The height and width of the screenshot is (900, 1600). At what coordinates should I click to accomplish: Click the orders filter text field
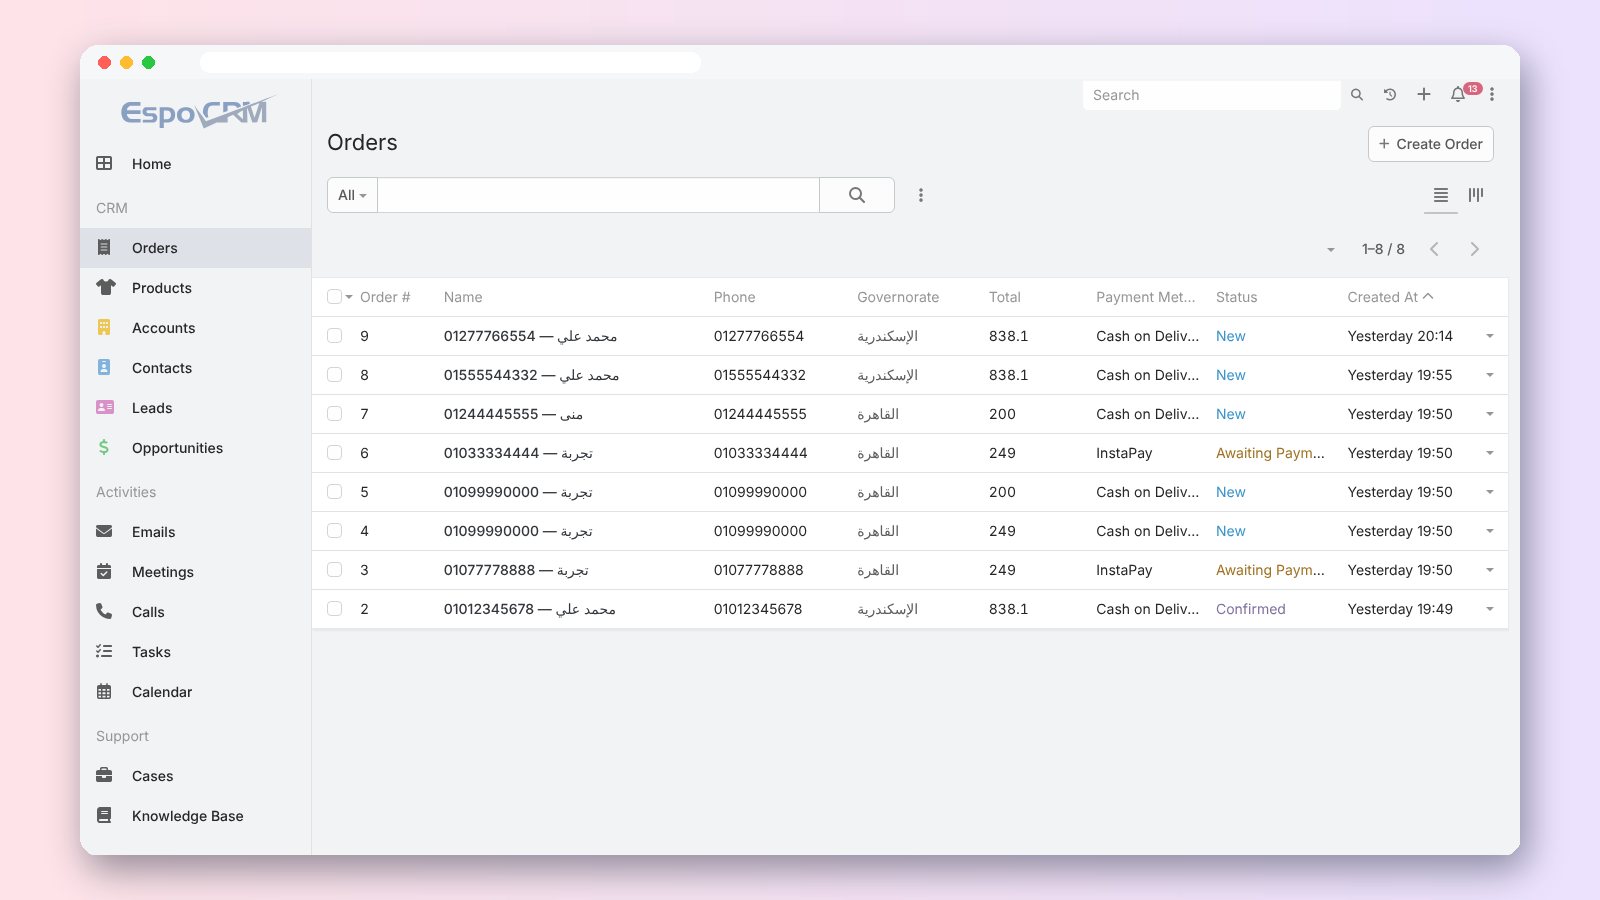(598, 195)
